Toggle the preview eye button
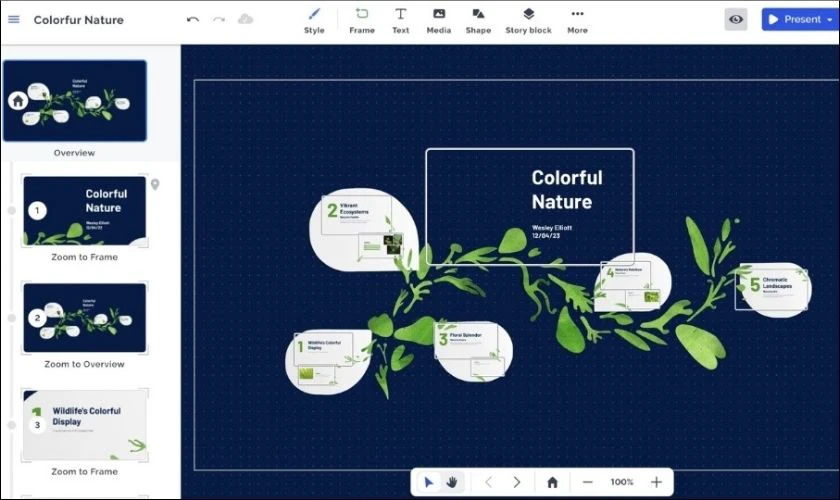Screen dimensions: 840x500 736,19
